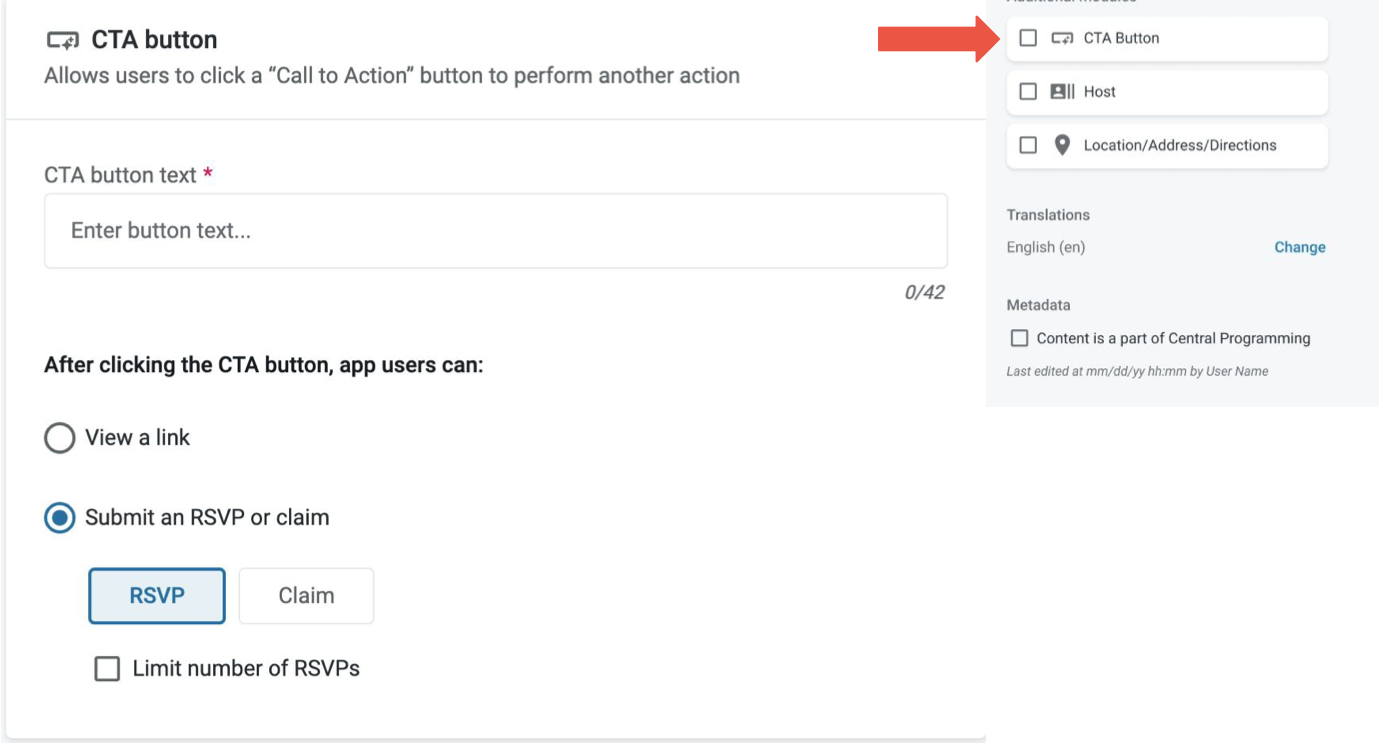Enable the CTA Button module checkbox
The width and height of the screenshot is (1382, 744).
(x=1028, y=39)
